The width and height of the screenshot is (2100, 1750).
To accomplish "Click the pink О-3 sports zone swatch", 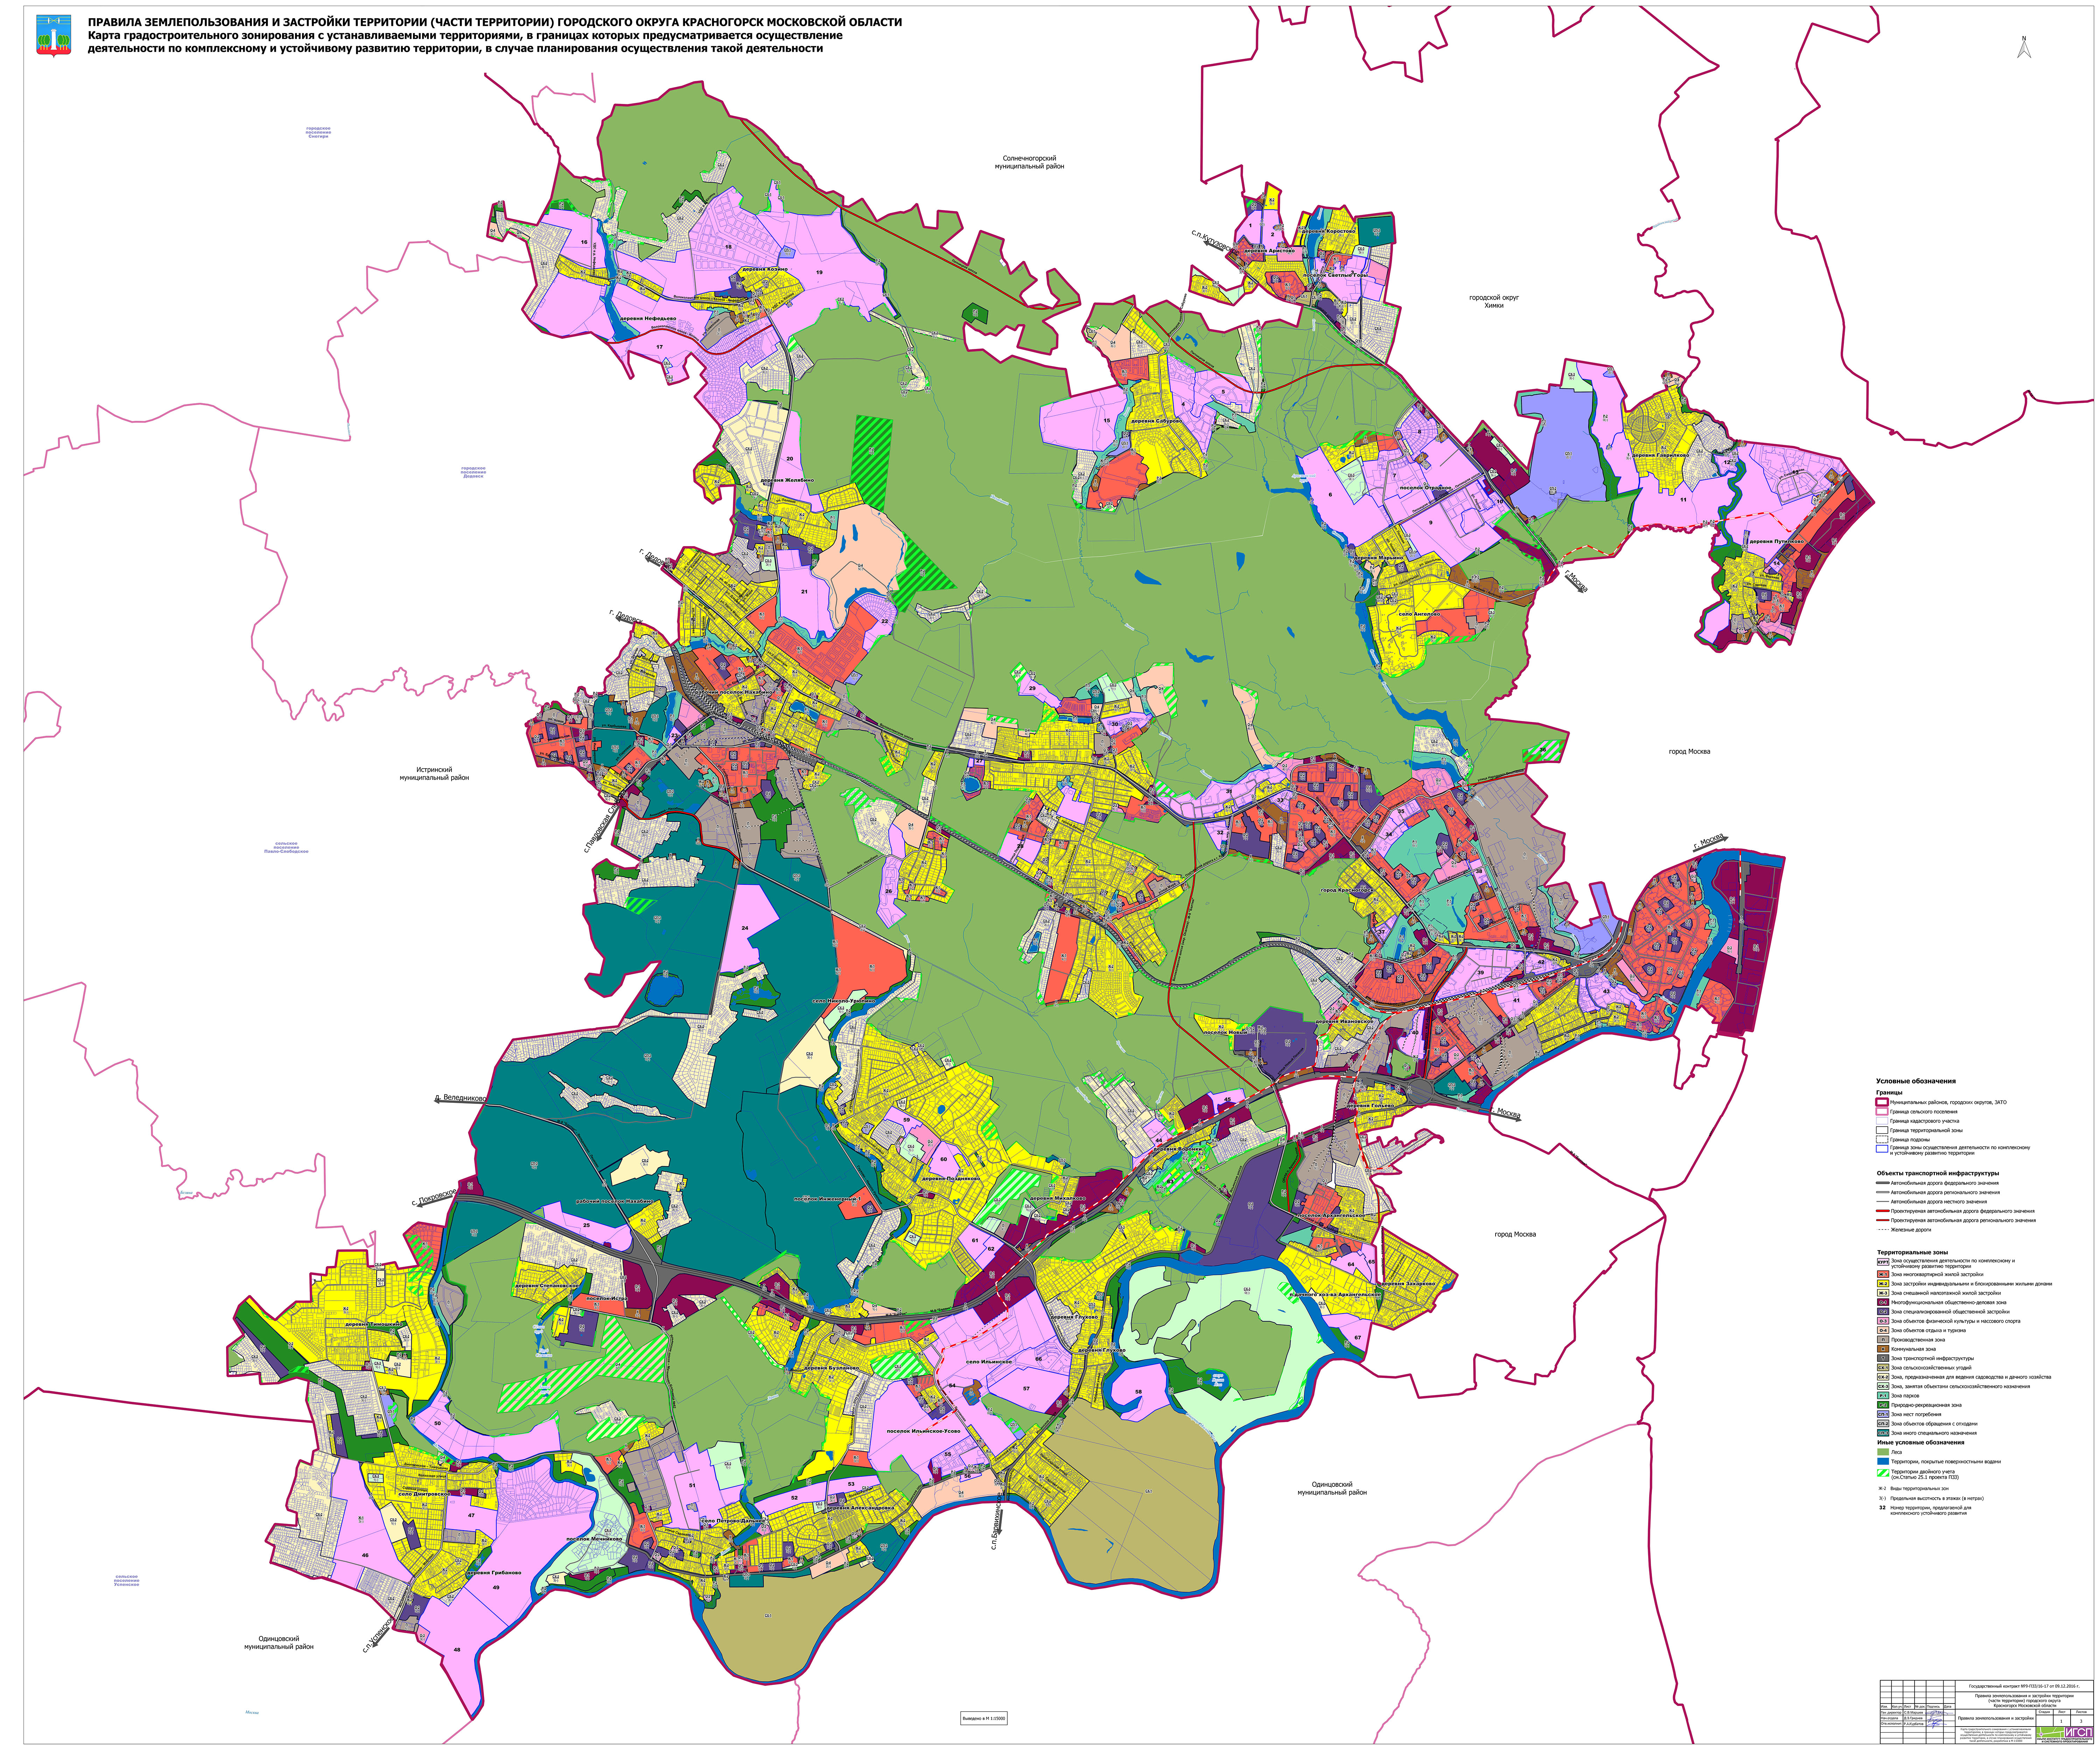I will (x=1883, y=1321).
